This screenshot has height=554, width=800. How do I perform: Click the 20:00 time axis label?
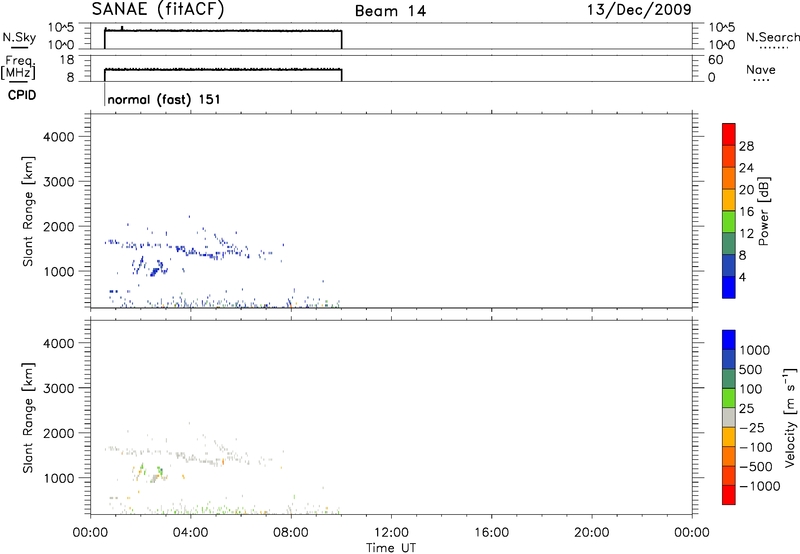click(x=592, y=533)
